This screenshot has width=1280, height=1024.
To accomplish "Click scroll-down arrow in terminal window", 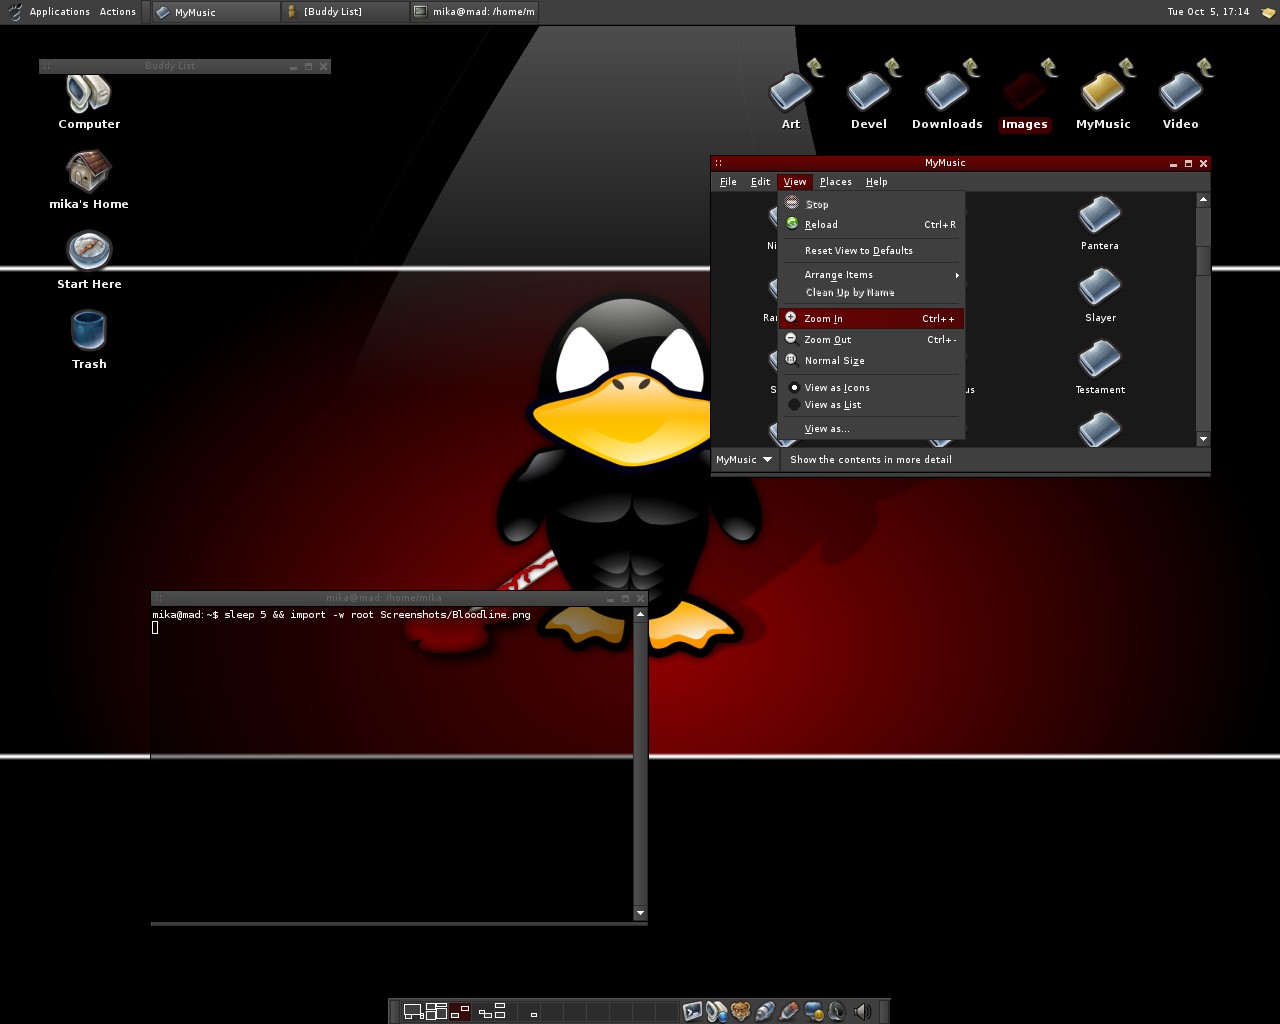I will (640, 913).
